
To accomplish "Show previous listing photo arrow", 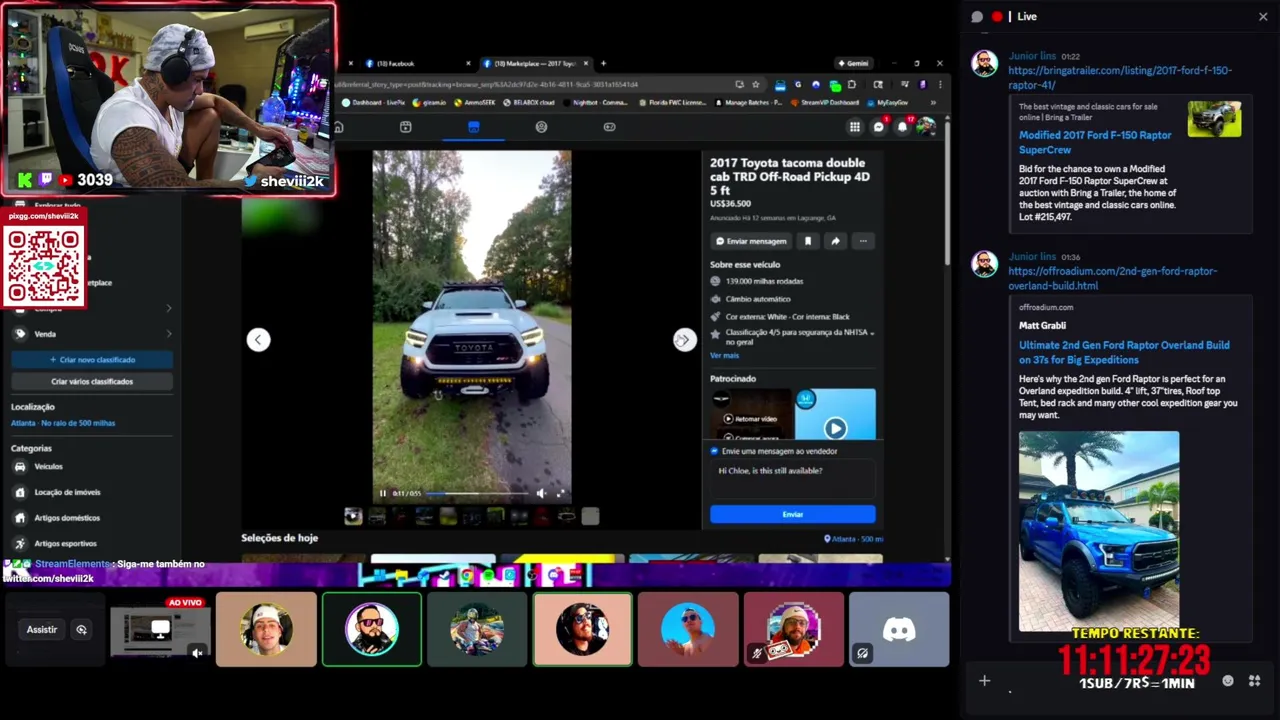I will pos(258,340).
